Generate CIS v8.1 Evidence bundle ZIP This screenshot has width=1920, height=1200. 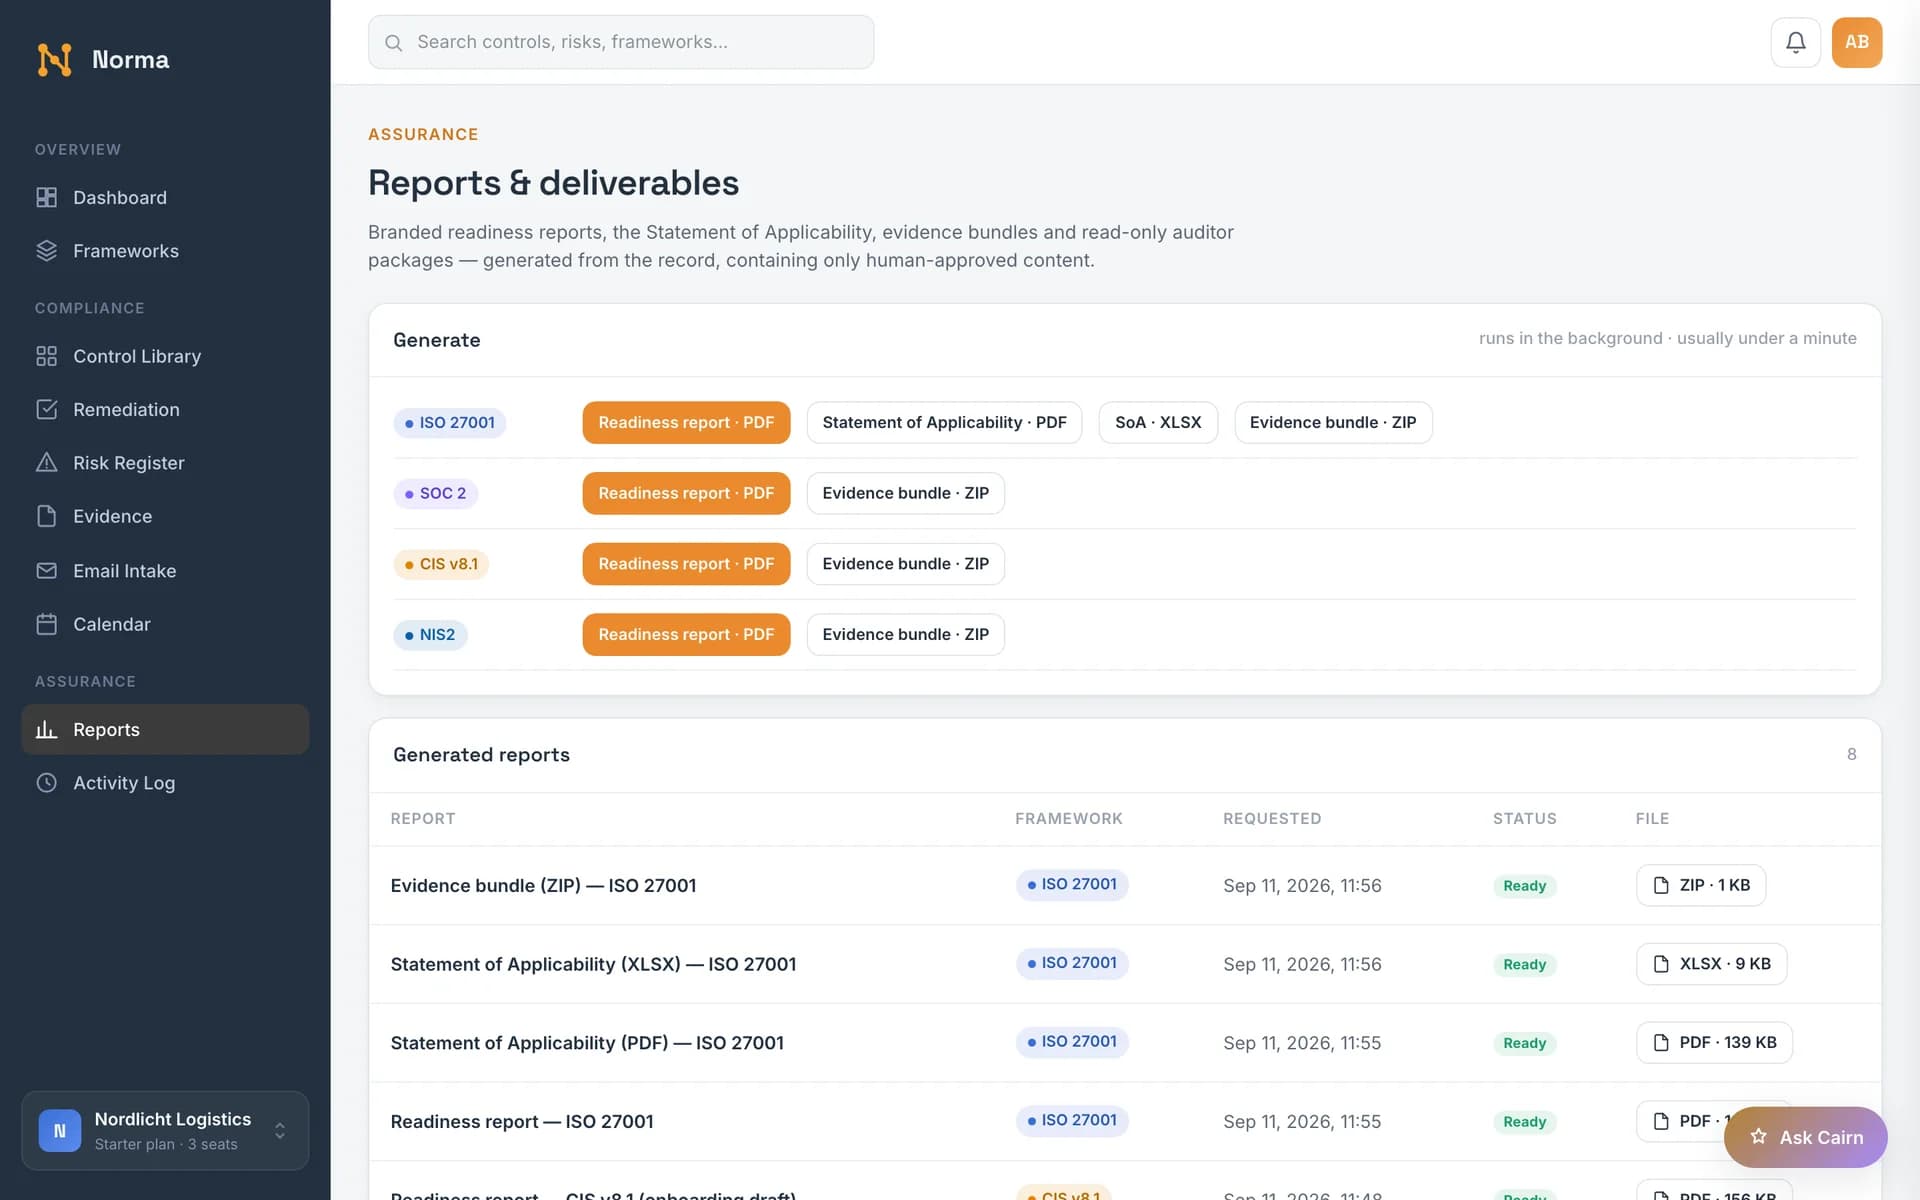(x=905, y=564)
